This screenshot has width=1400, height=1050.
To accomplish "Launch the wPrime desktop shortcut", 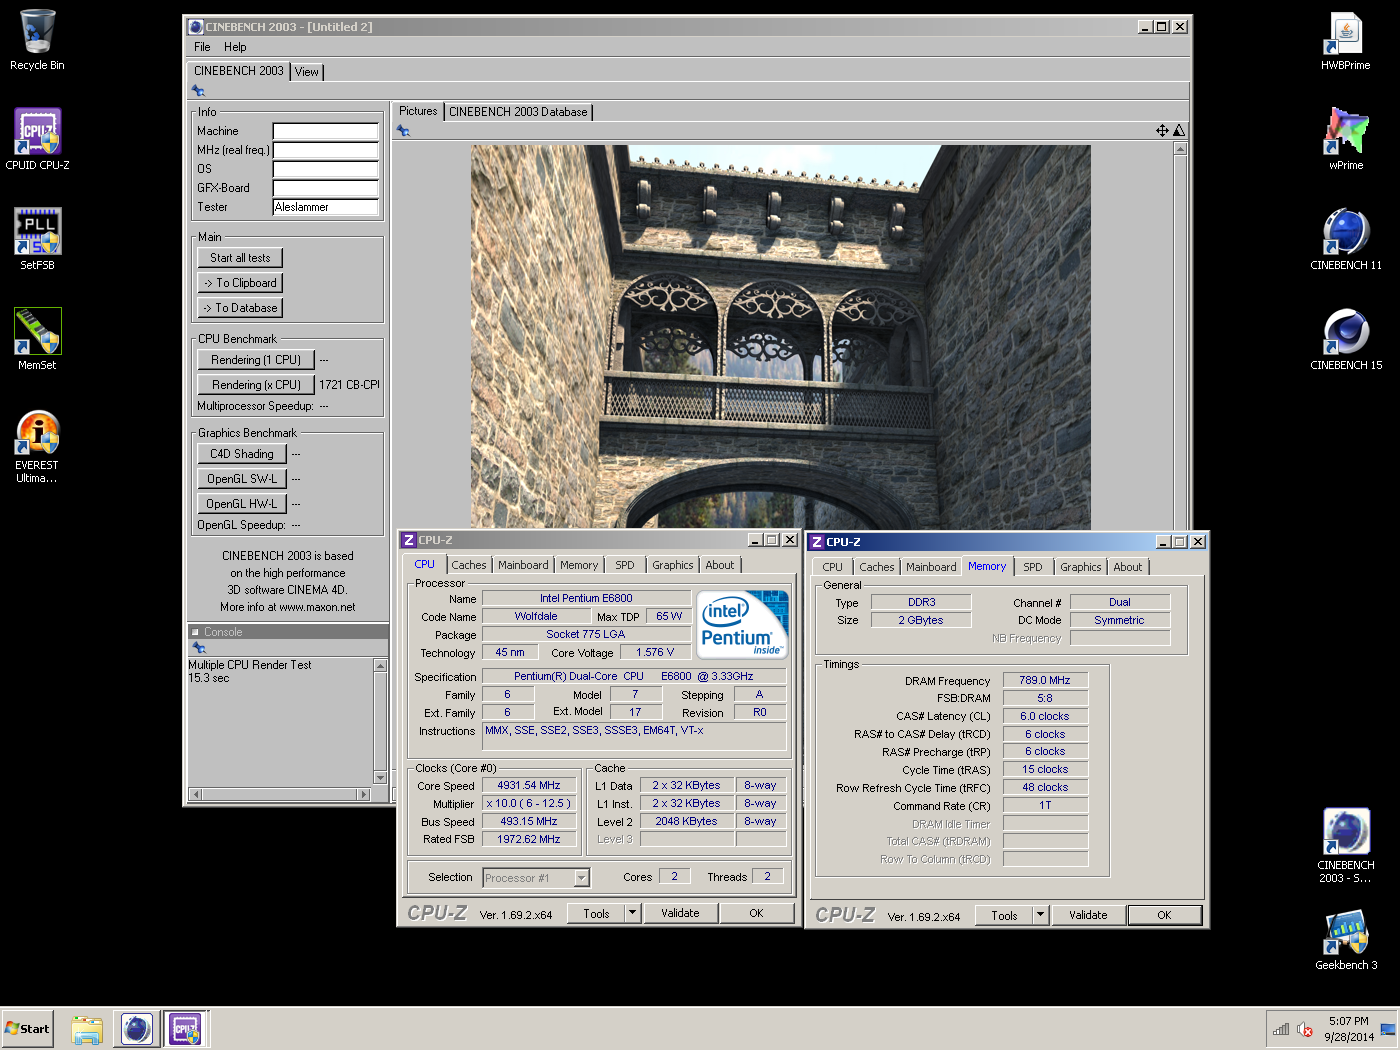I will 1346,140.
